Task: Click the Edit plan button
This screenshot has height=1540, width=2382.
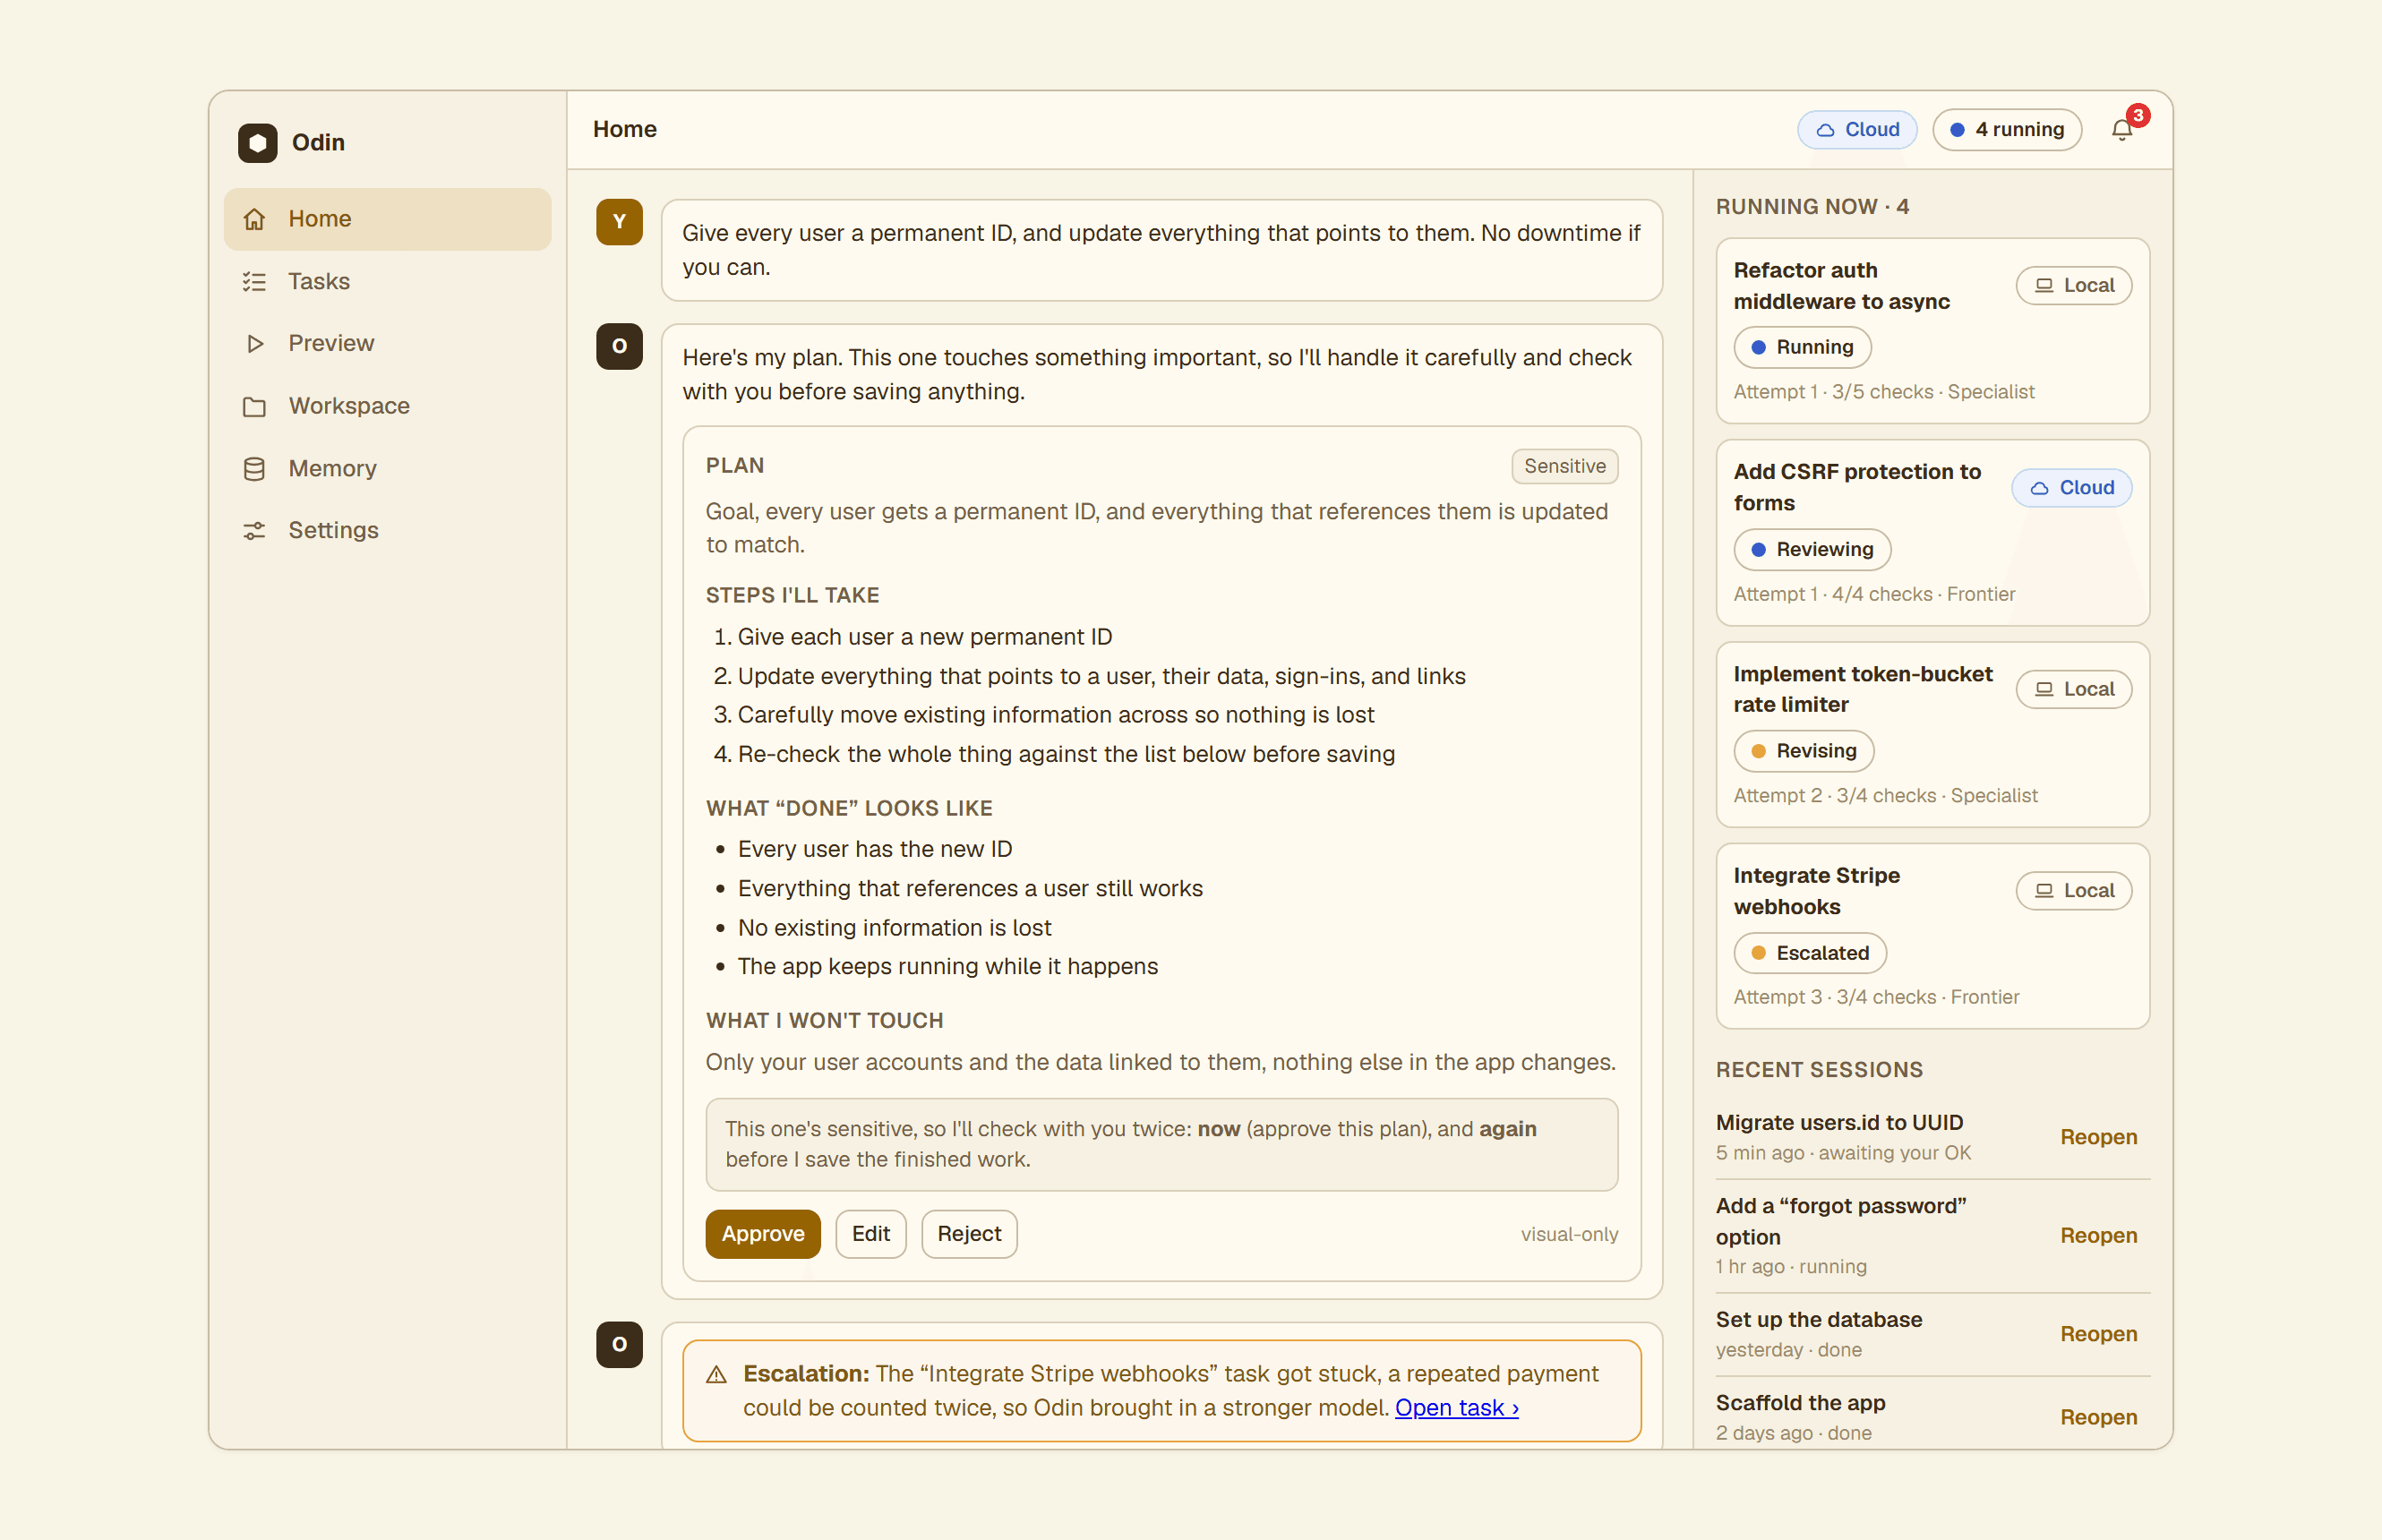Action: (x=870, y=1234)
